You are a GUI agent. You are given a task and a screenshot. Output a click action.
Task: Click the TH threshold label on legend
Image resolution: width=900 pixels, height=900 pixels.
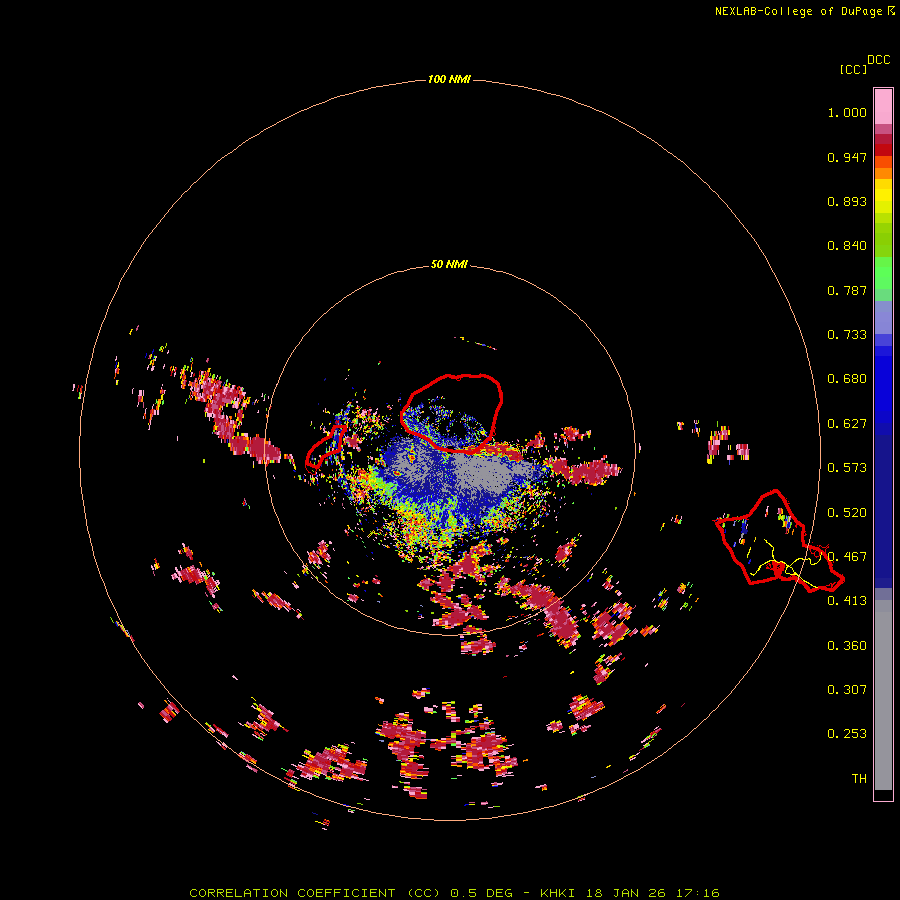(x=859, y=779)
